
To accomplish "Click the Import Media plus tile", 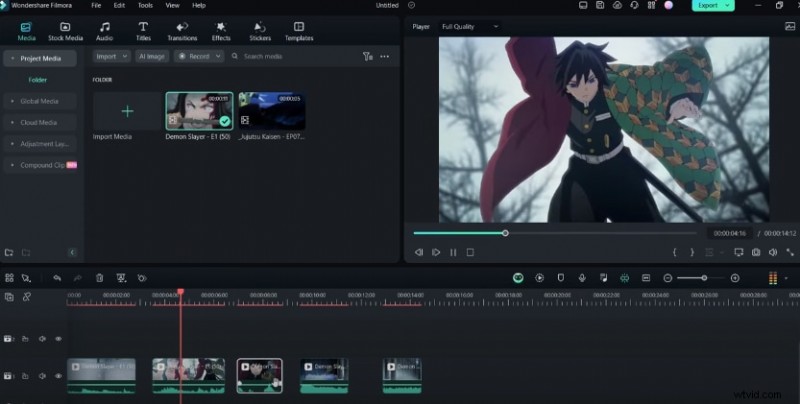I will click(128, 111).
